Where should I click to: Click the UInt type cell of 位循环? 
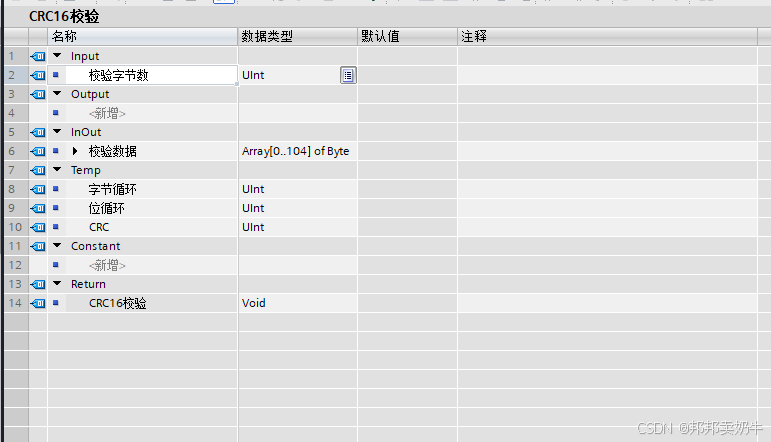click(x=297, y=208)
